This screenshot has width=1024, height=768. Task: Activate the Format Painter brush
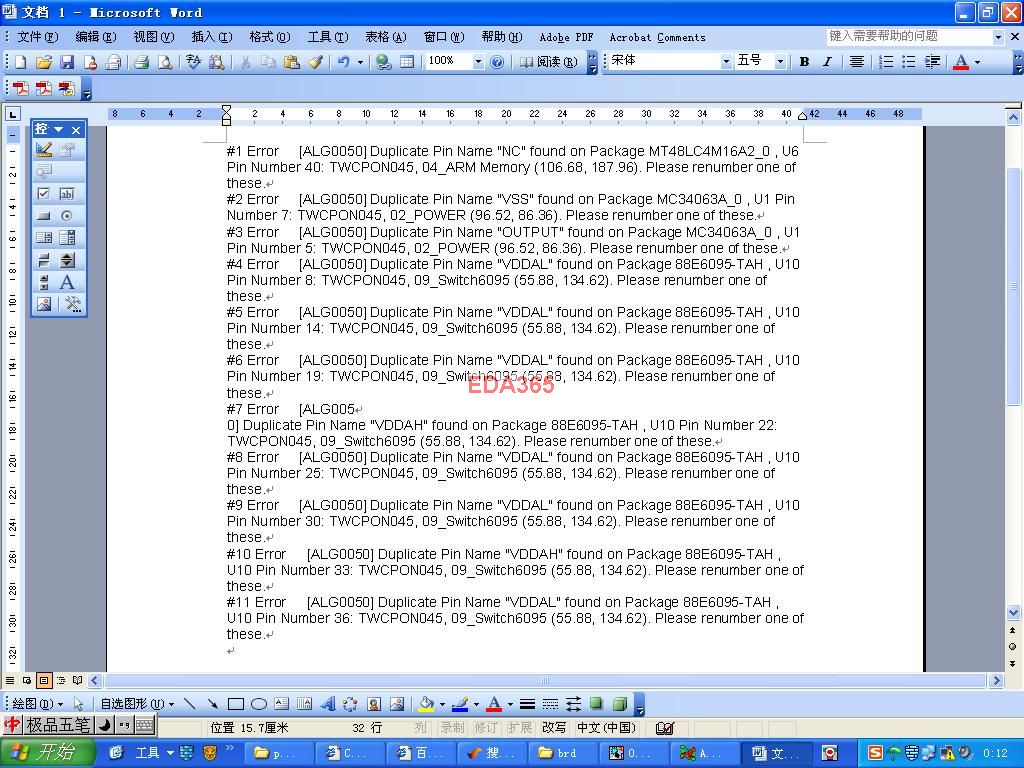tap(315, 62)
